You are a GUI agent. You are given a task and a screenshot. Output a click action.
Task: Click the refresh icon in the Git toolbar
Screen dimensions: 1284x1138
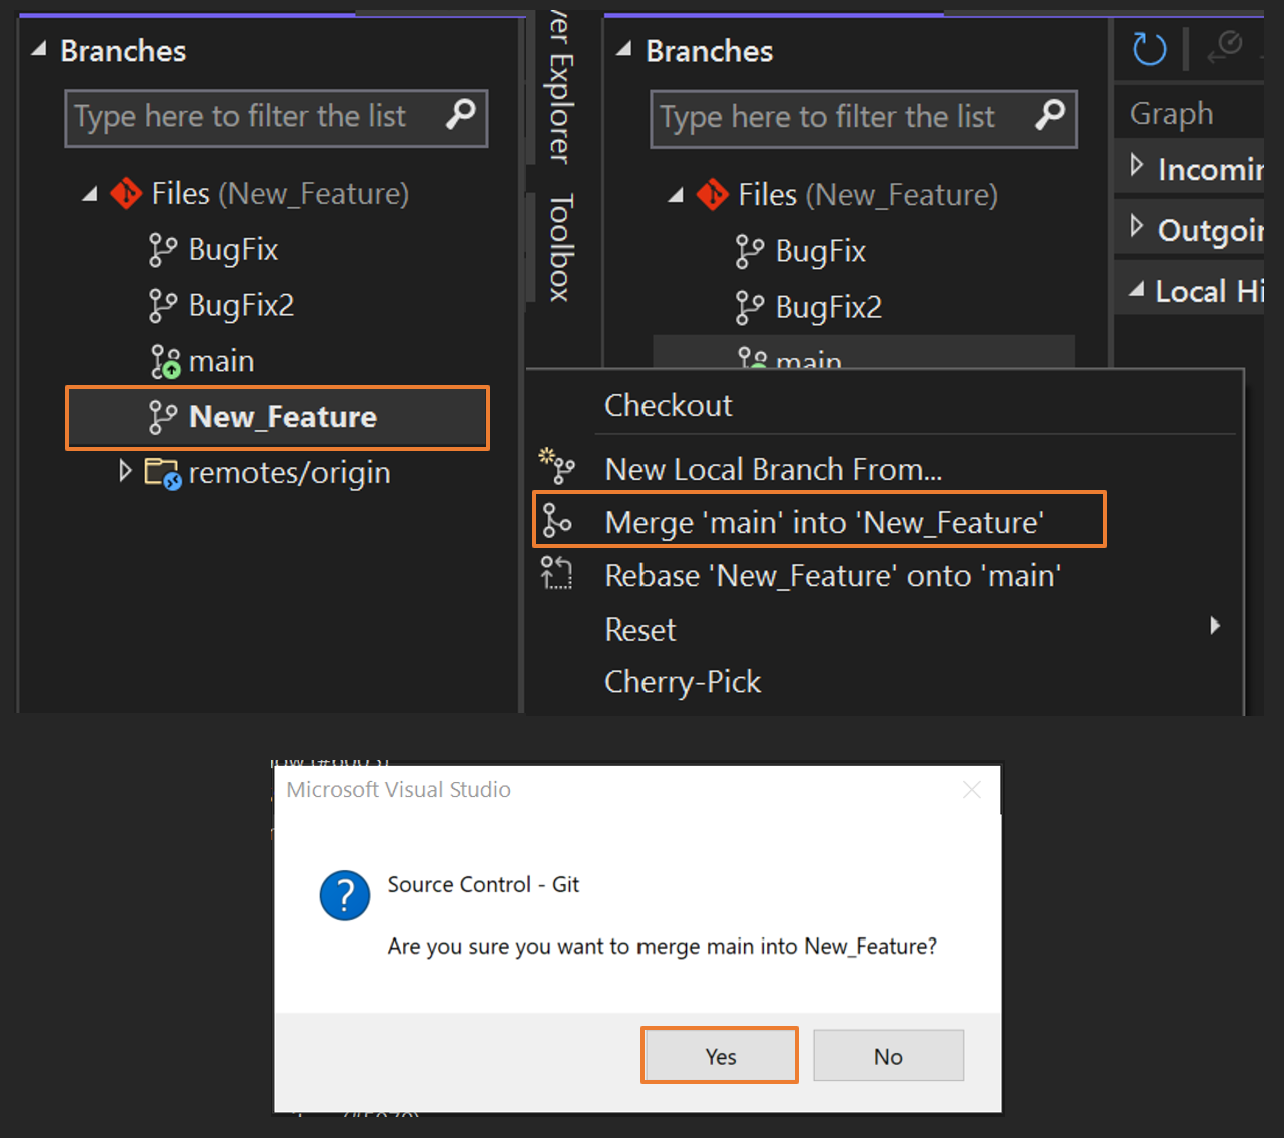[x=1148, y=49]
